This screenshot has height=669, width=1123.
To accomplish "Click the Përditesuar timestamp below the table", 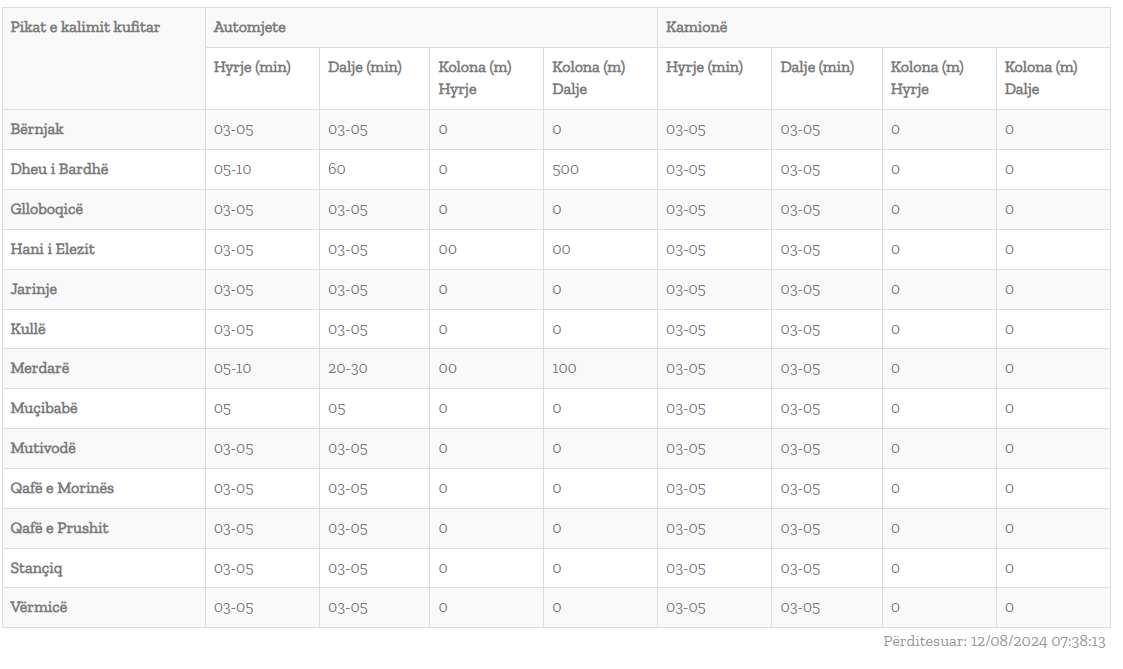I will click(x=994, y=641).
